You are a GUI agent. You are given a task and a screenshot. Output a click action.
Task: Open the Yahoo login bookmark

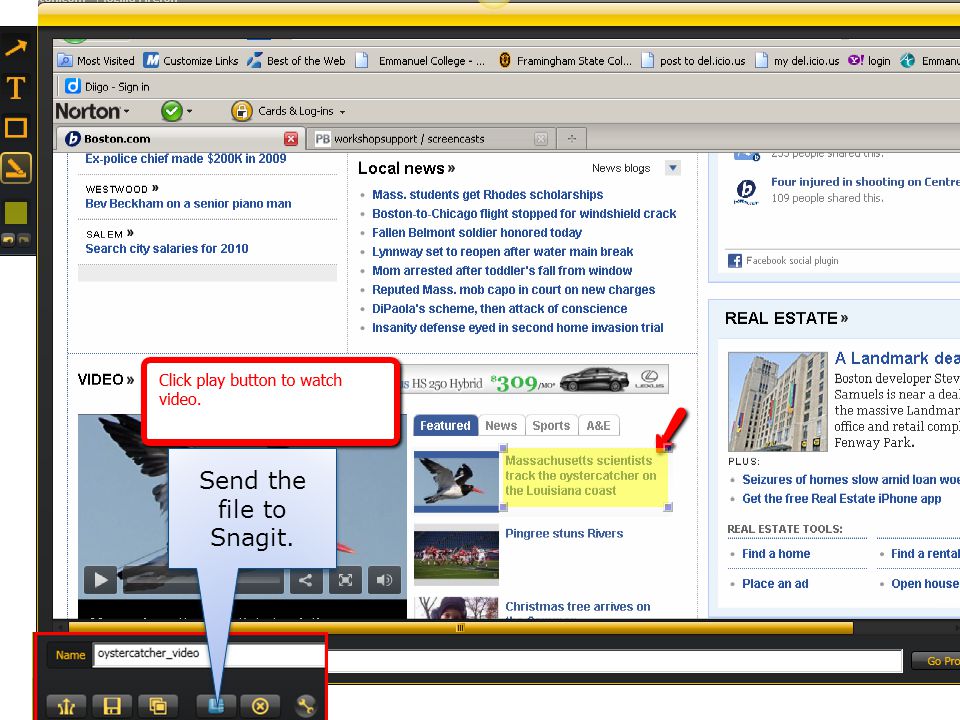point(869,61)
